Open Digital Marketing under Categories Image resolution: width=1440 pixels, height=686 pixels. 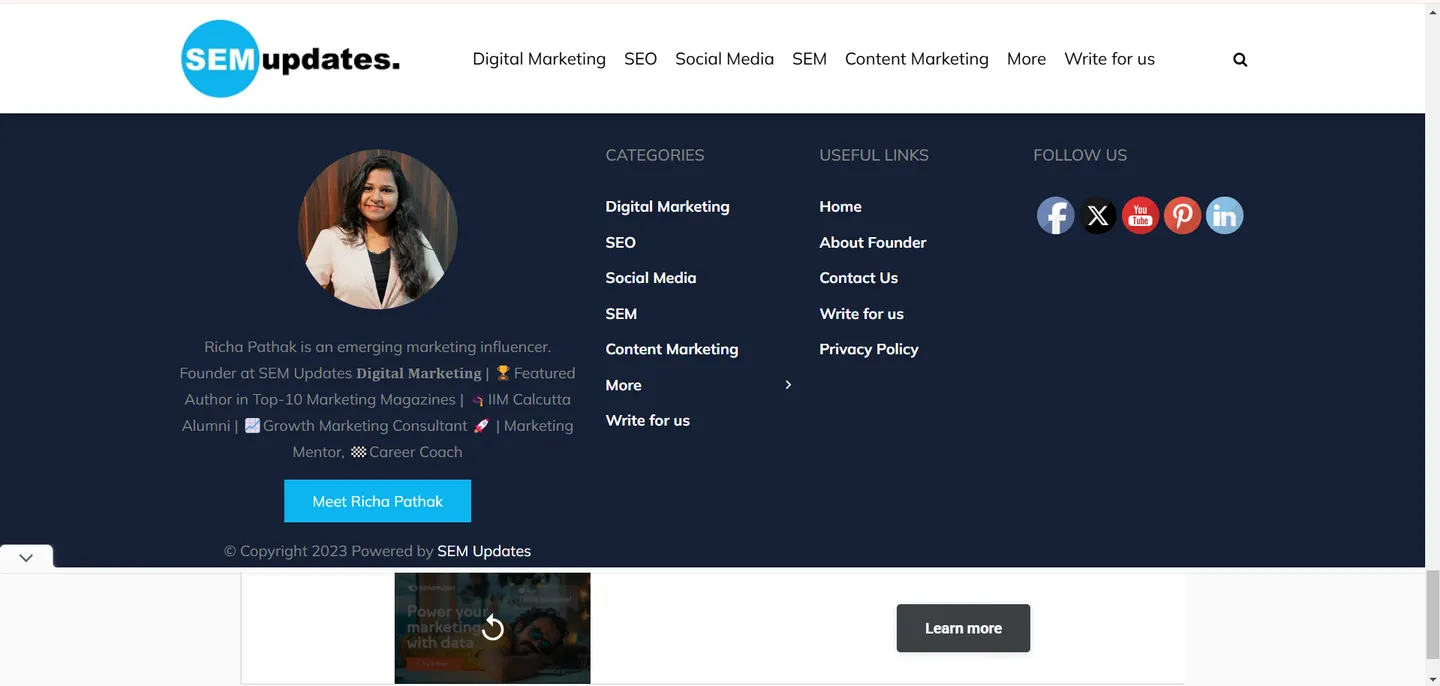(x=667, y=206)
